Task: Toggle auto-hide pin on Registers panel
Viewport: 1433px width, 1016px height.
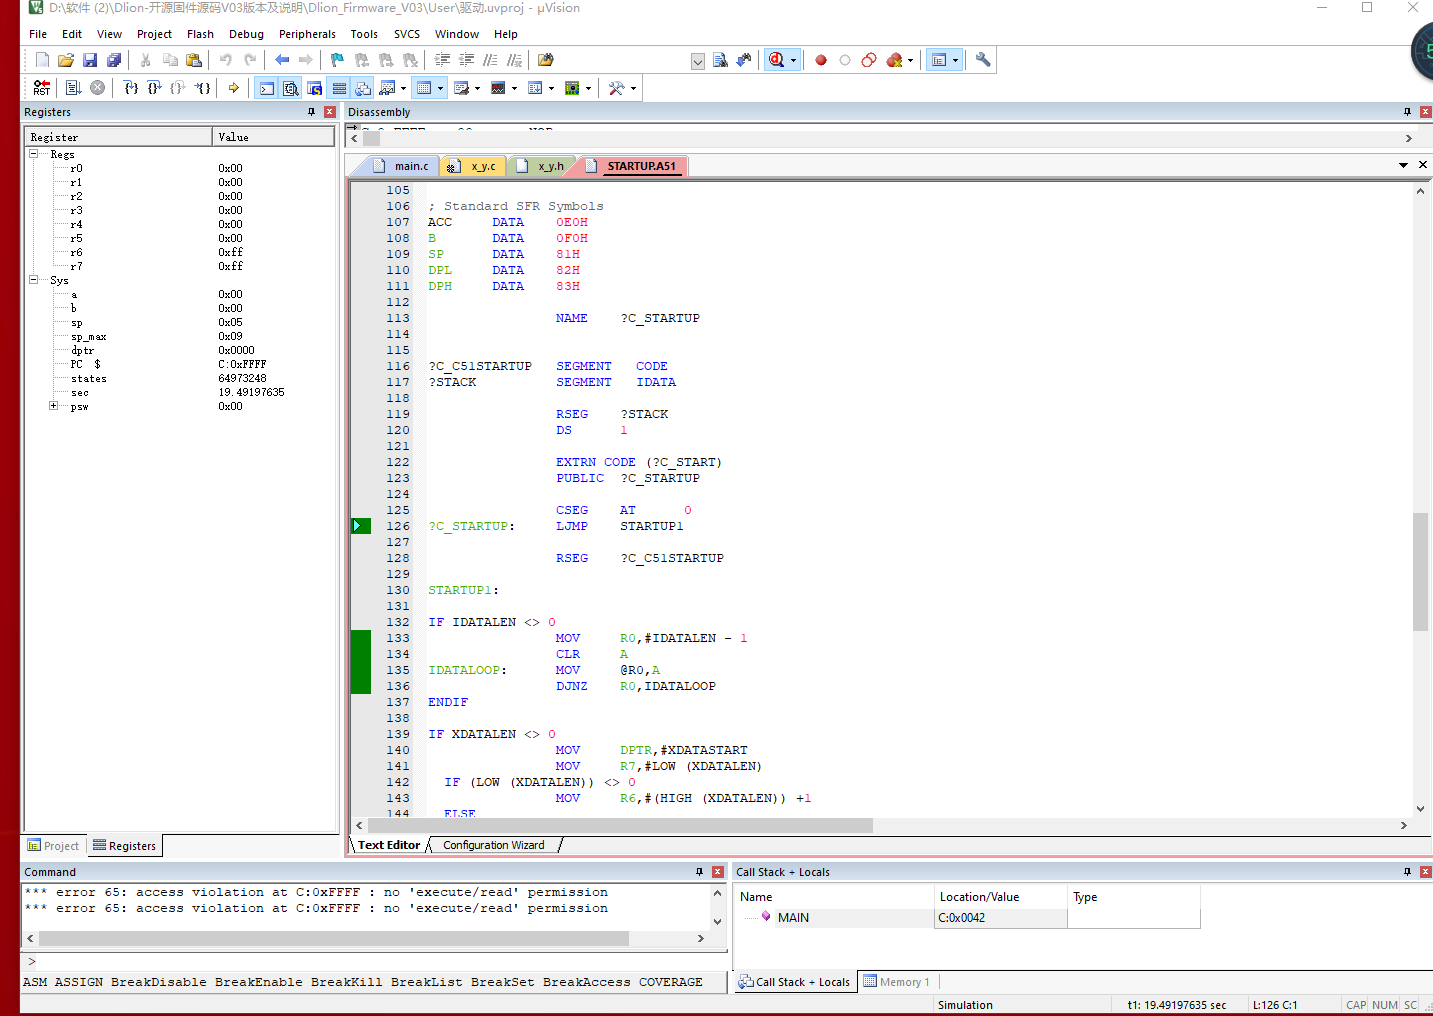Action: click(312, 112)
